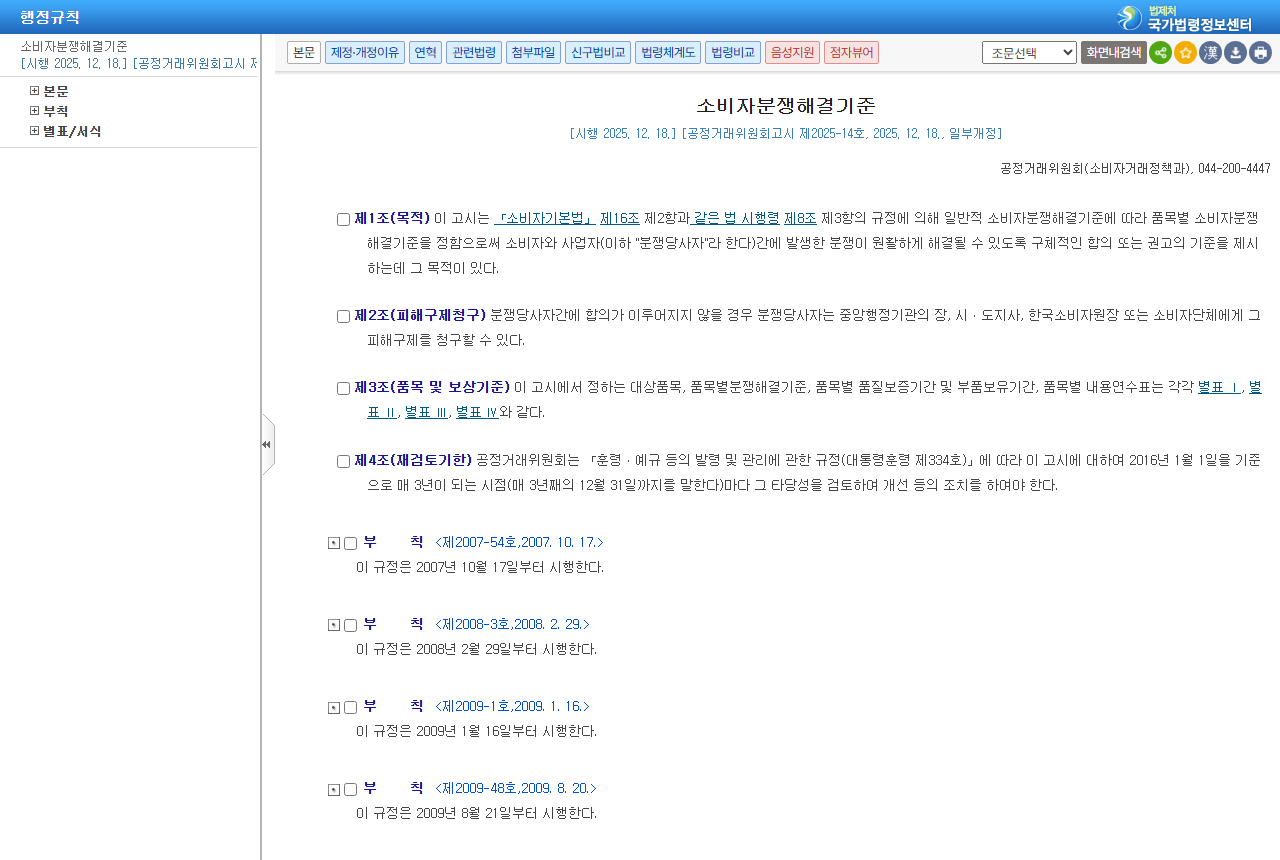Expand the 부칙 tree node
Screen dimensions: 1280x860
click(35, 111)
